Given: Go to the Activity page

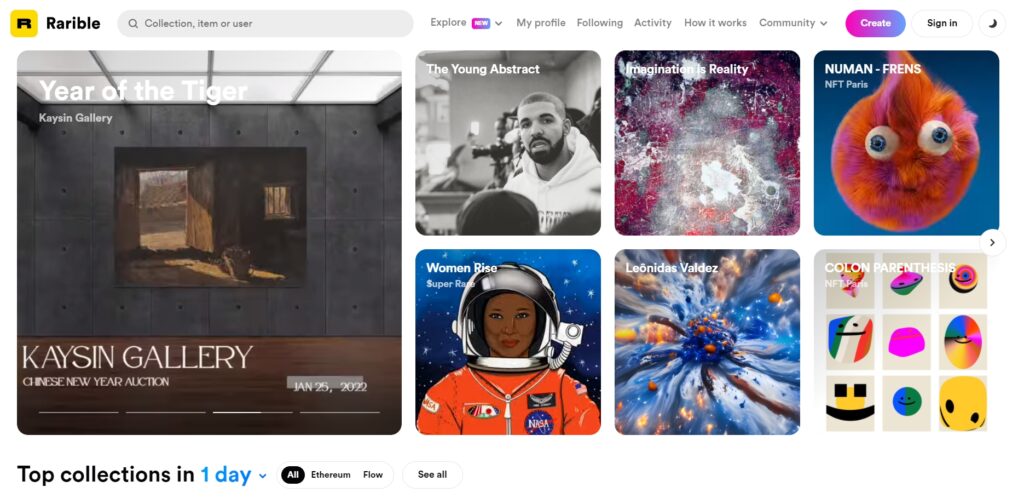Looking at the screenshot, I should [652, 23].
